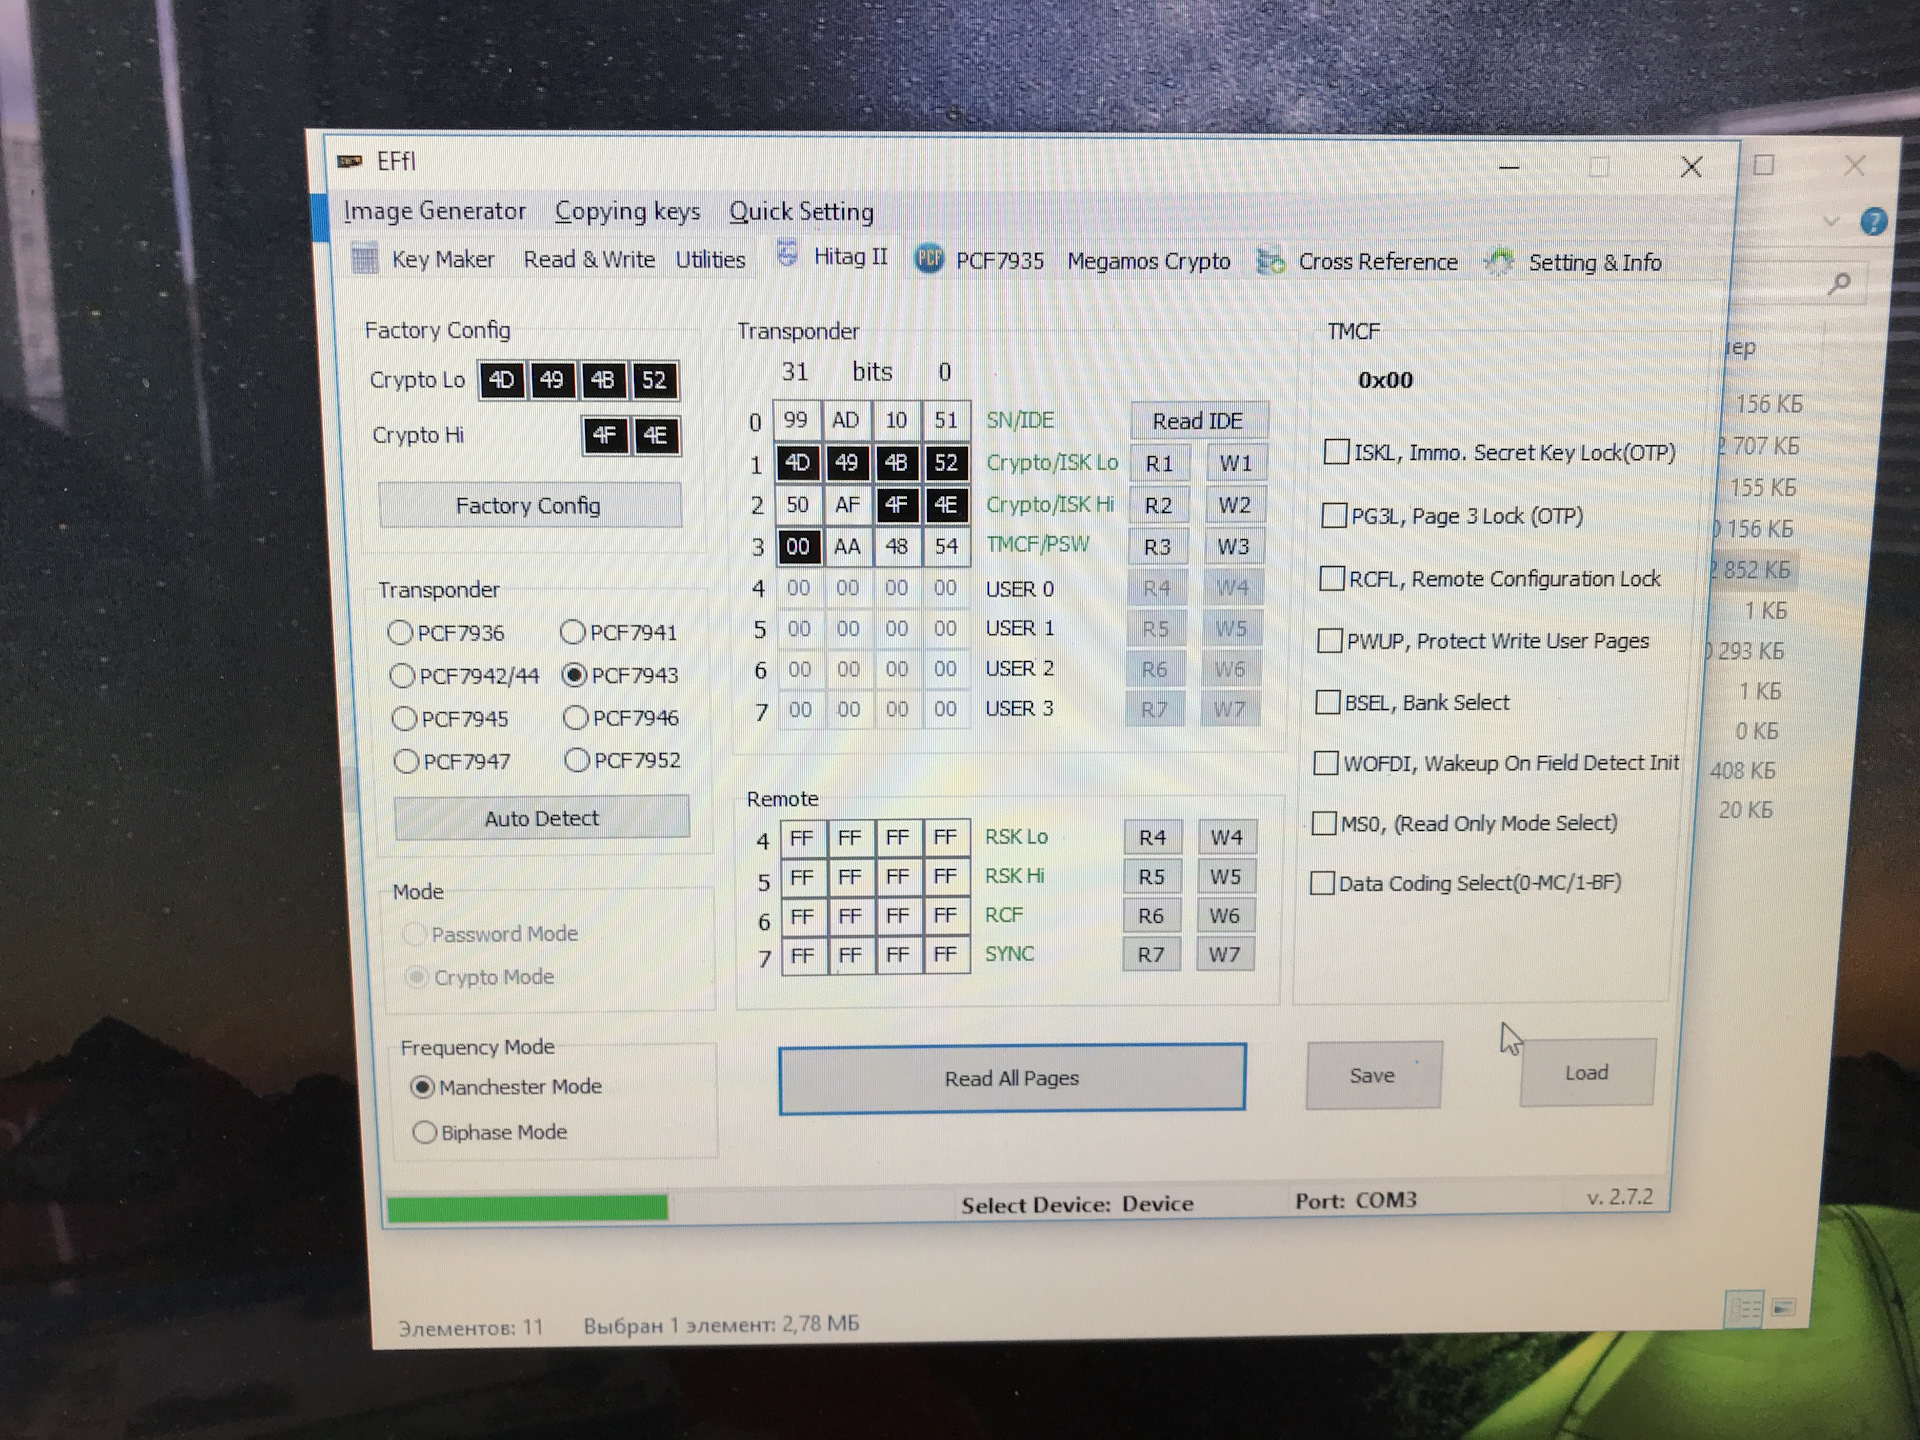Viewport: 1920px width, 1440px height.
Task: Enable ISKL Immo Secret Key Lock checkbox
Action: point(1336,452)
